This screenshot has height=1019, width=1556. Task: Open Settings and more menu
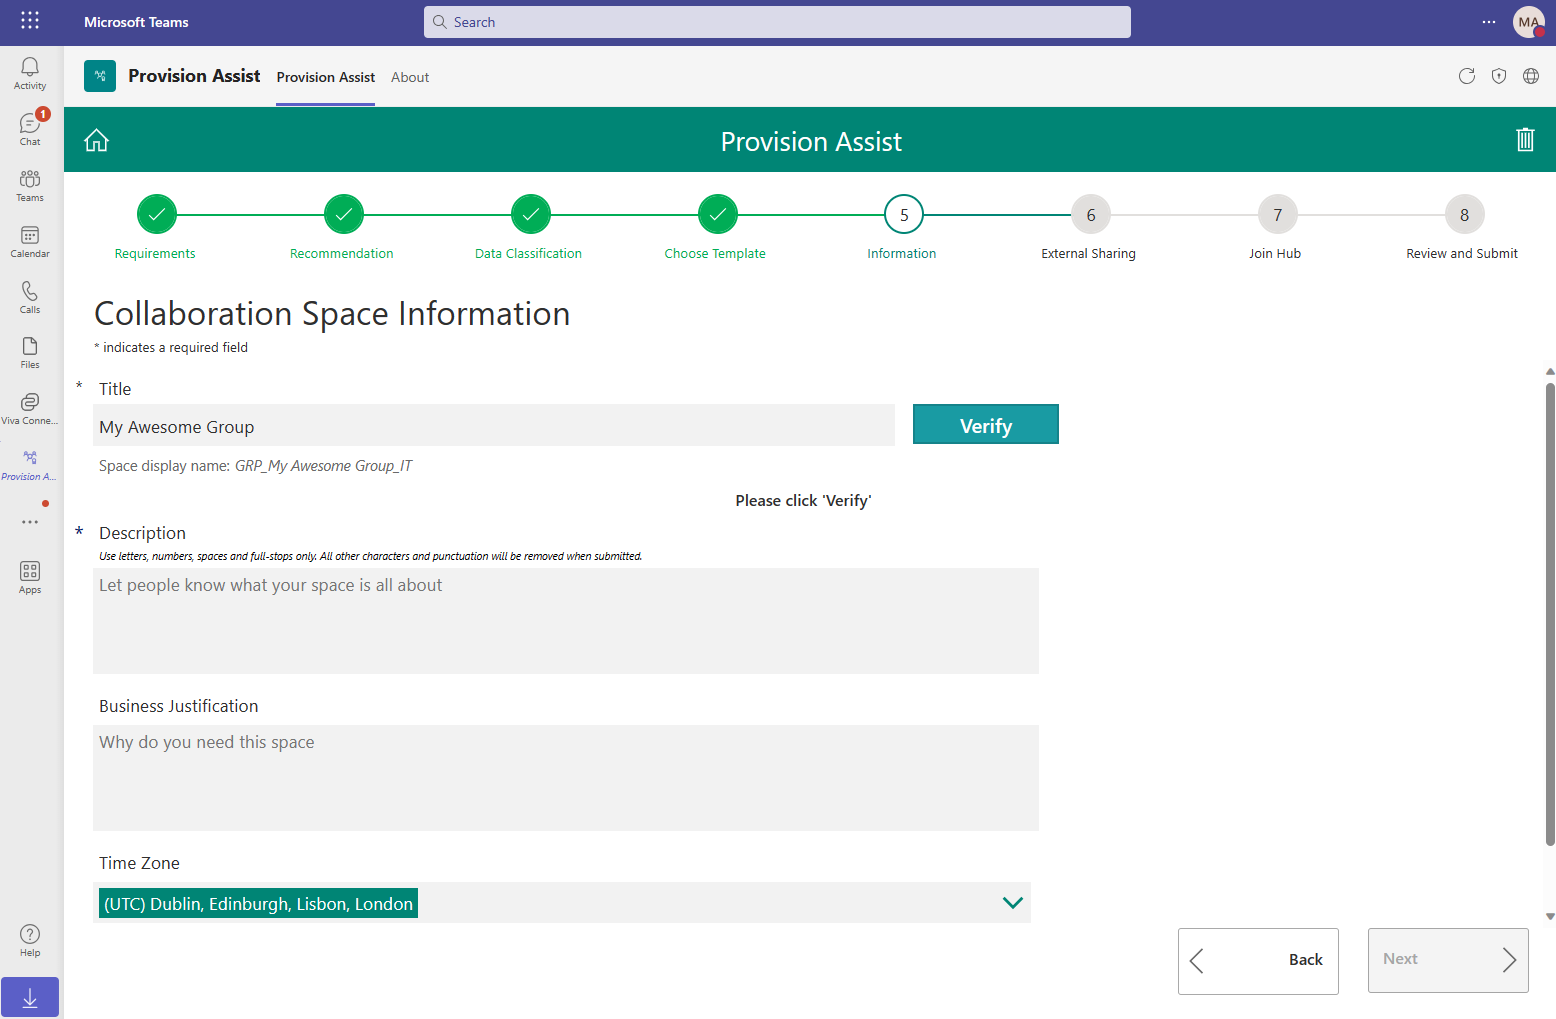click(1489, 22)
